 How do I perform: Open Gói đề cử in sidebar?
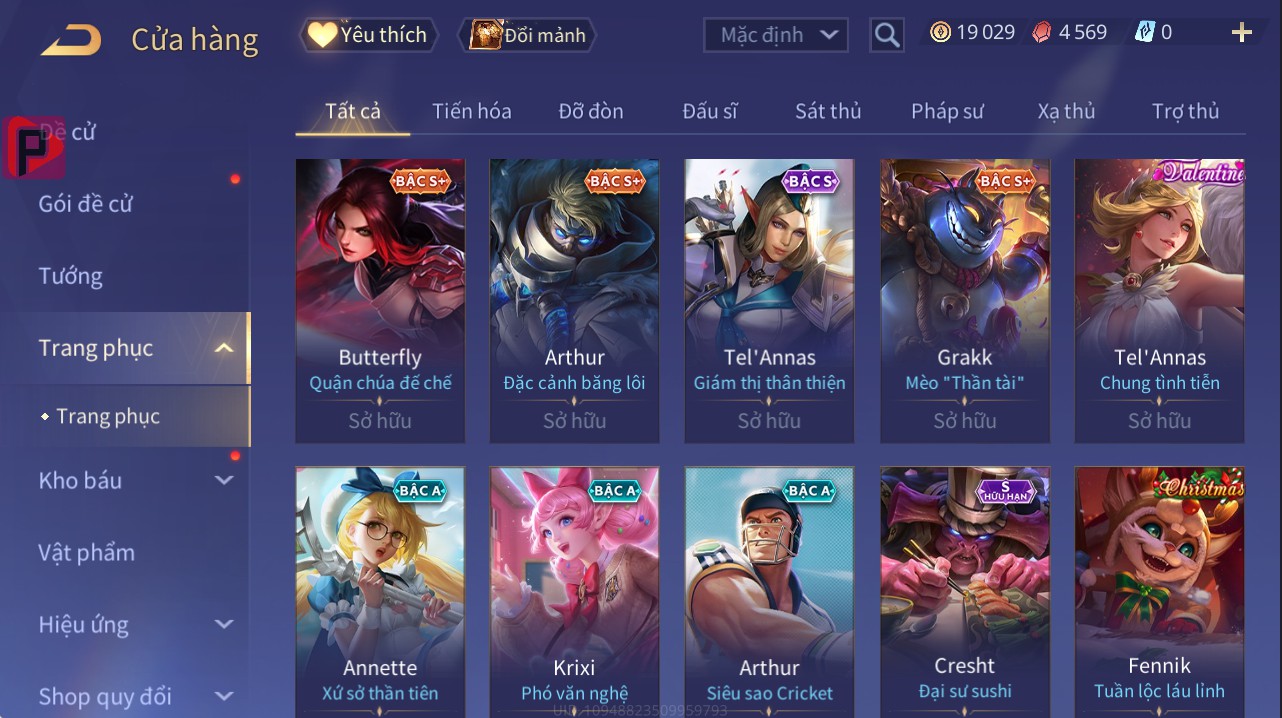[86, 204]
